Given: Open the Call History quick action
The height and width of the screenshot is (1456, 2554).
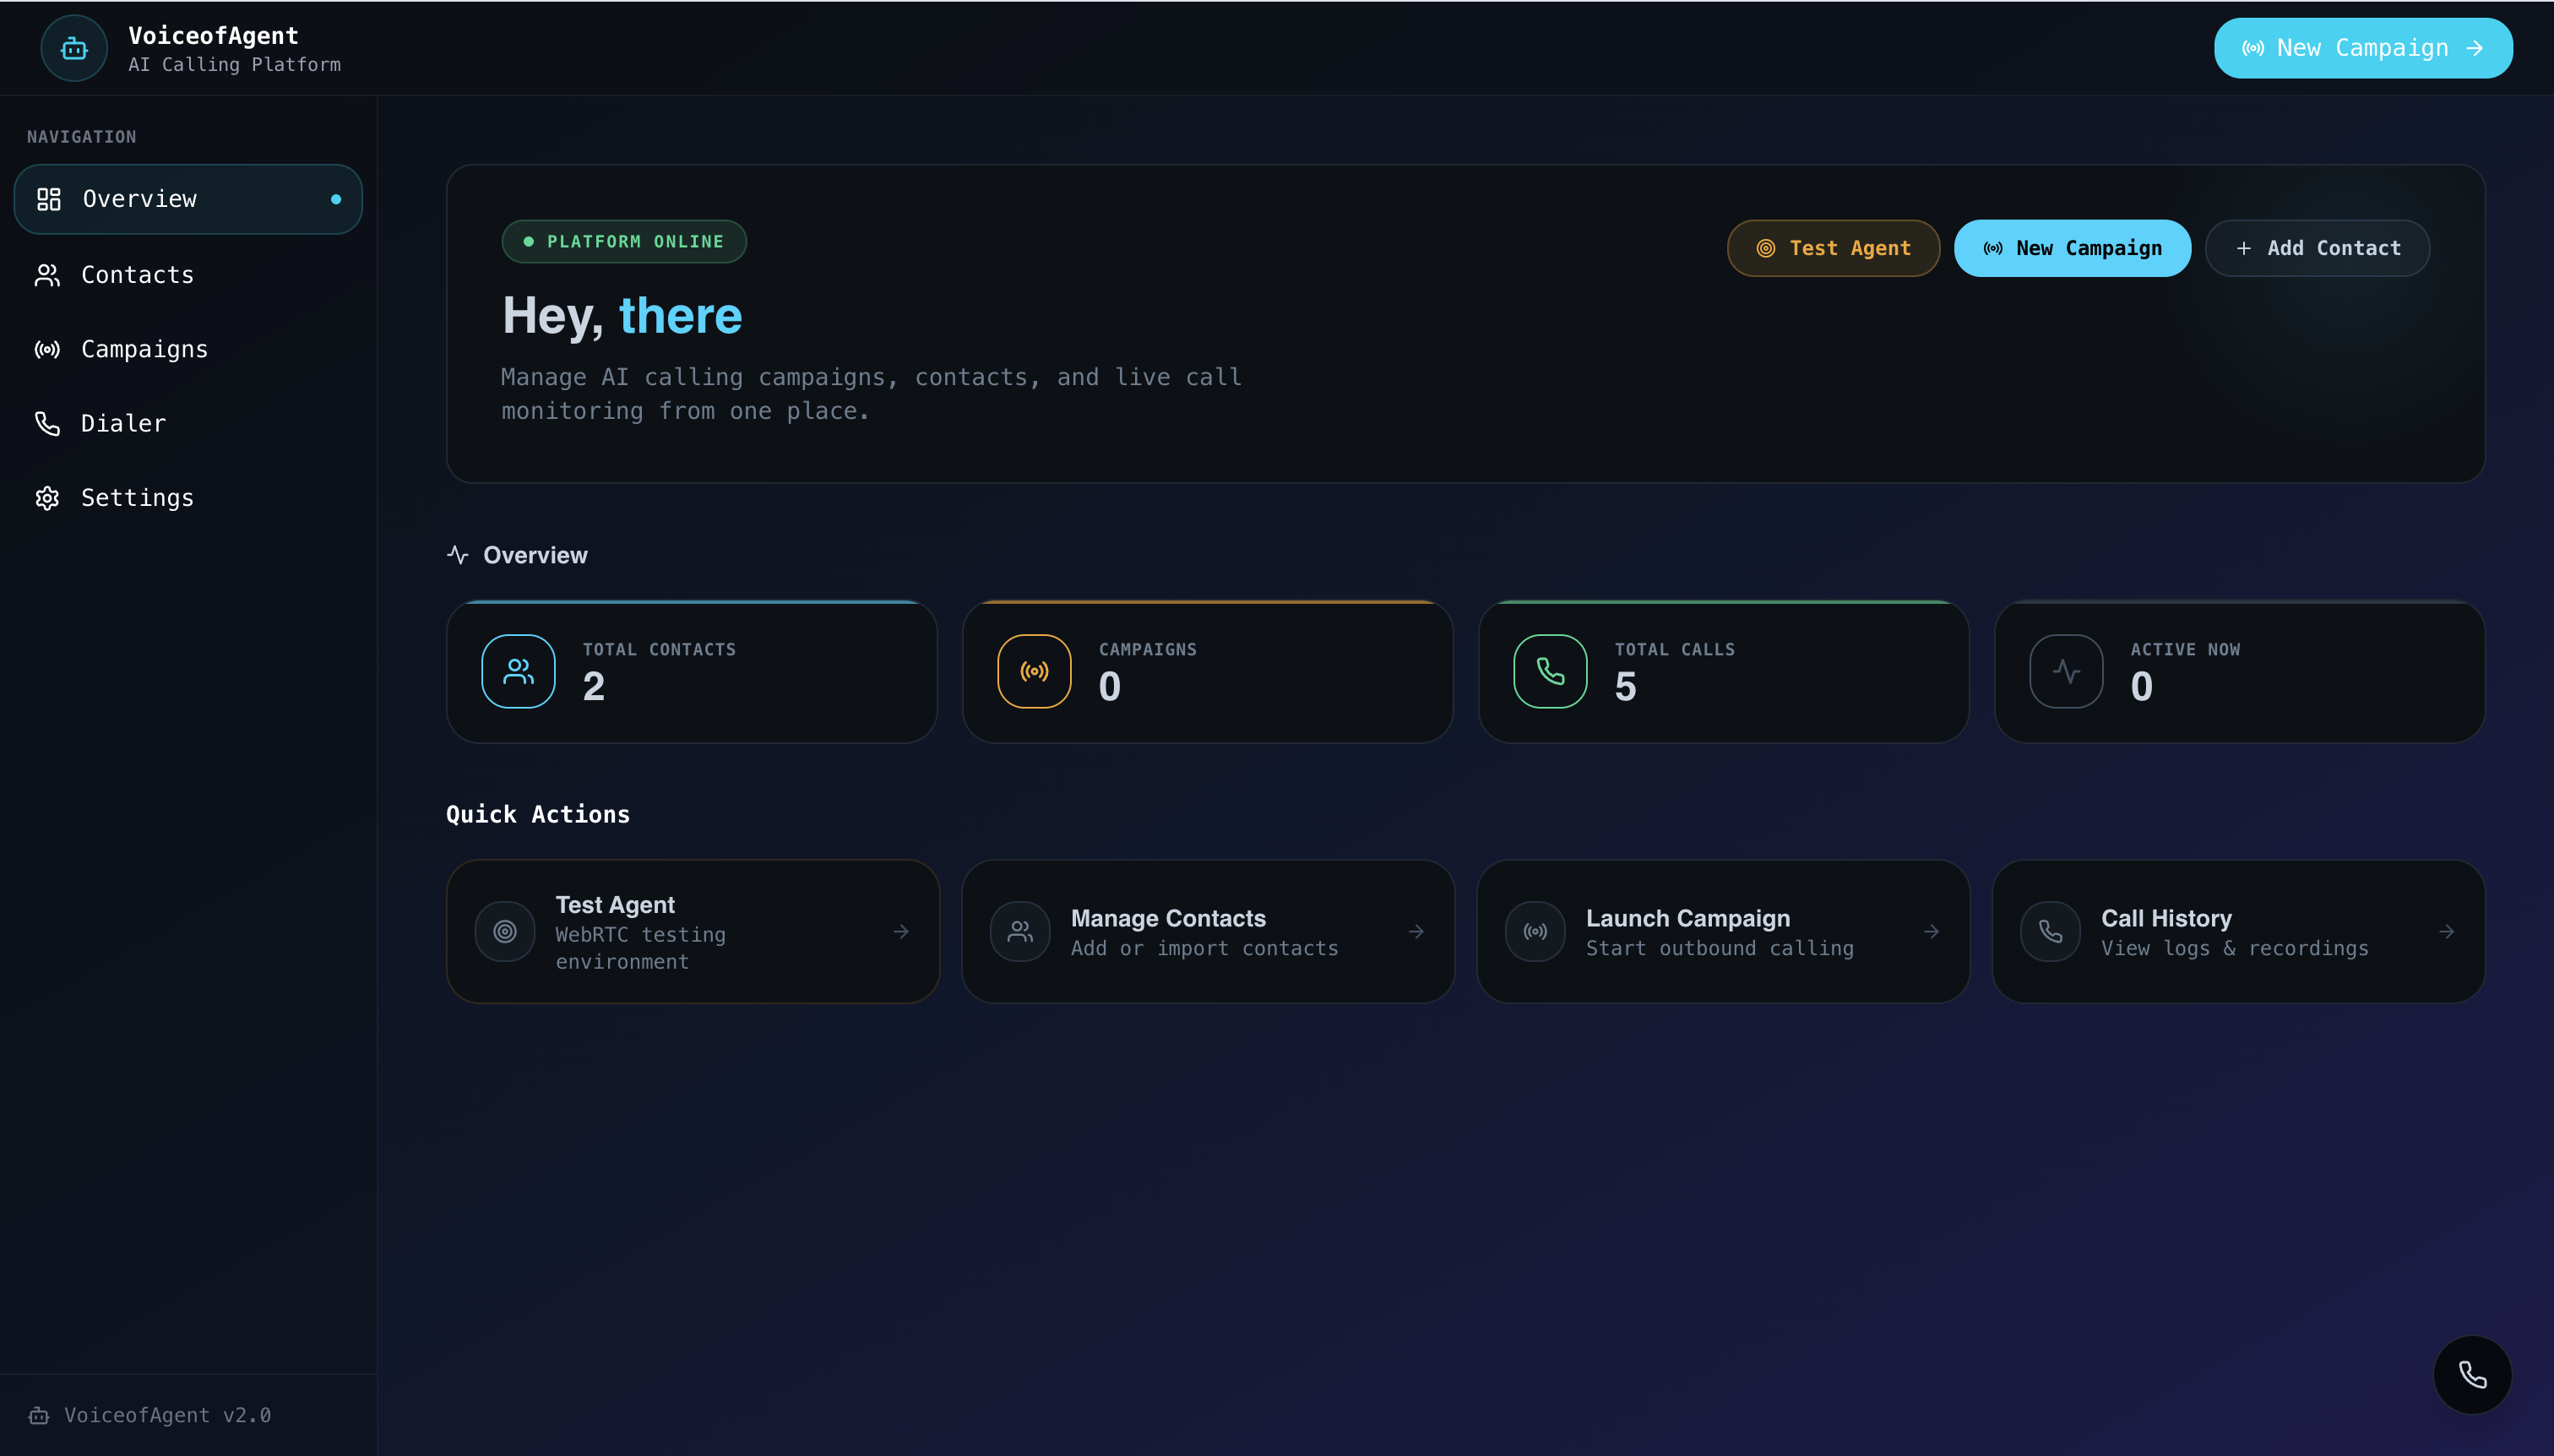Looking at the screenshot, I should 2238,931.
